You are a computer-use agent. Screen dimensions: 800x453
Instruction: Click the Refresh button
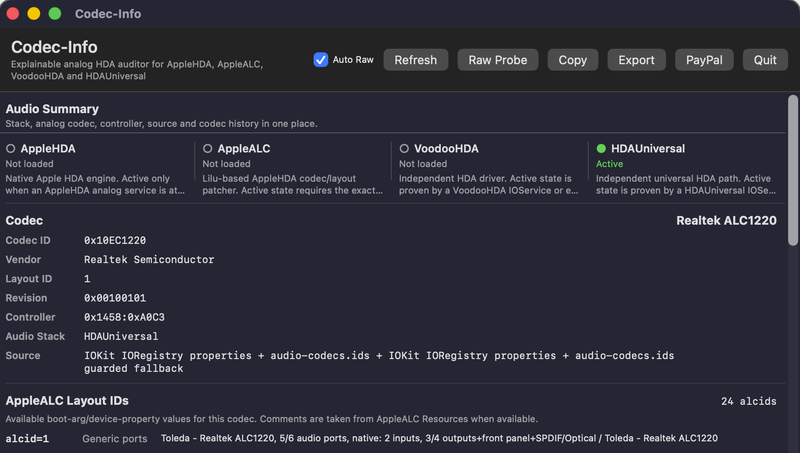(x=415, y=60)
